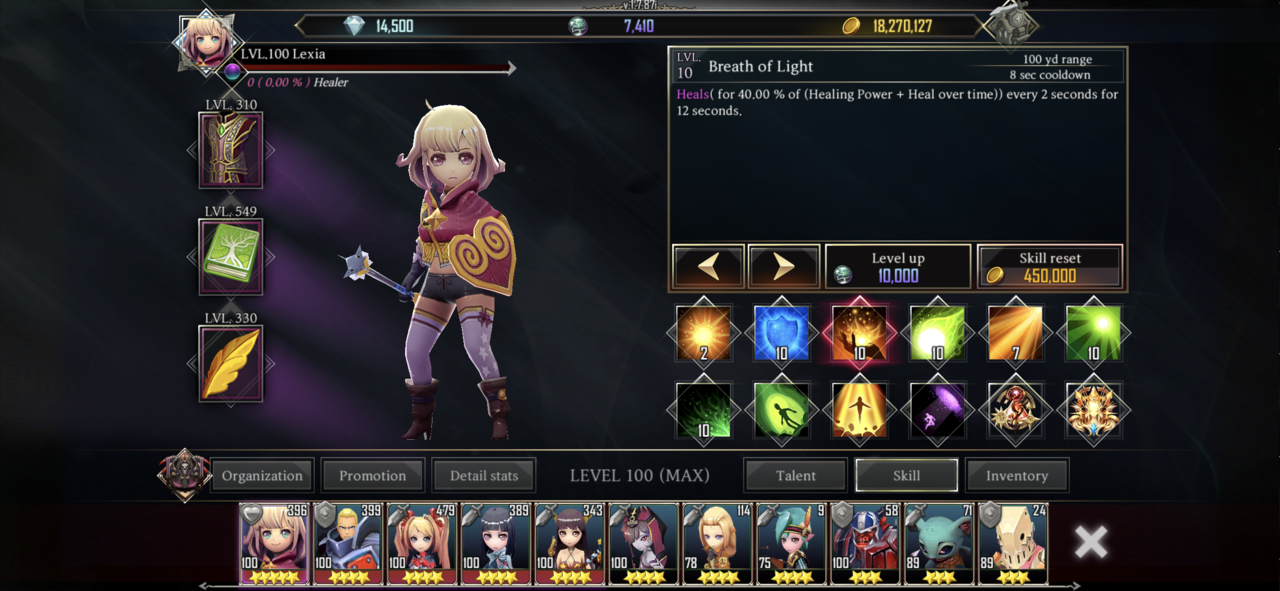
Task: Select the orange light rays skill level 7
Action: click(1015, 333)
